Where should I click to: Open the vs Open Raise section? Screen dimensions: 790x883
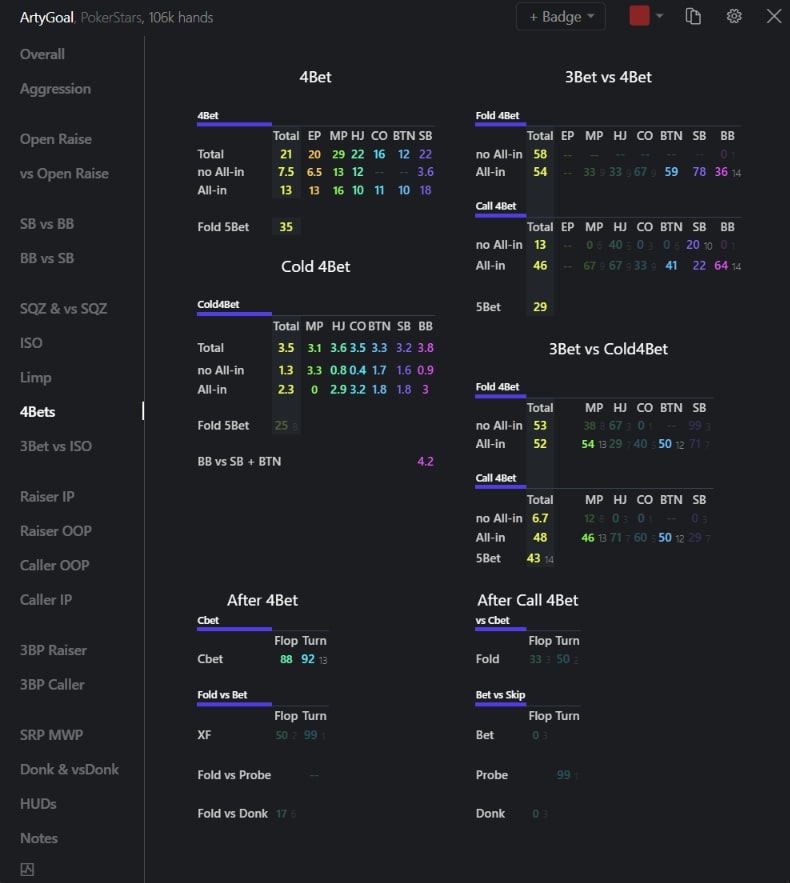[64, 173]
